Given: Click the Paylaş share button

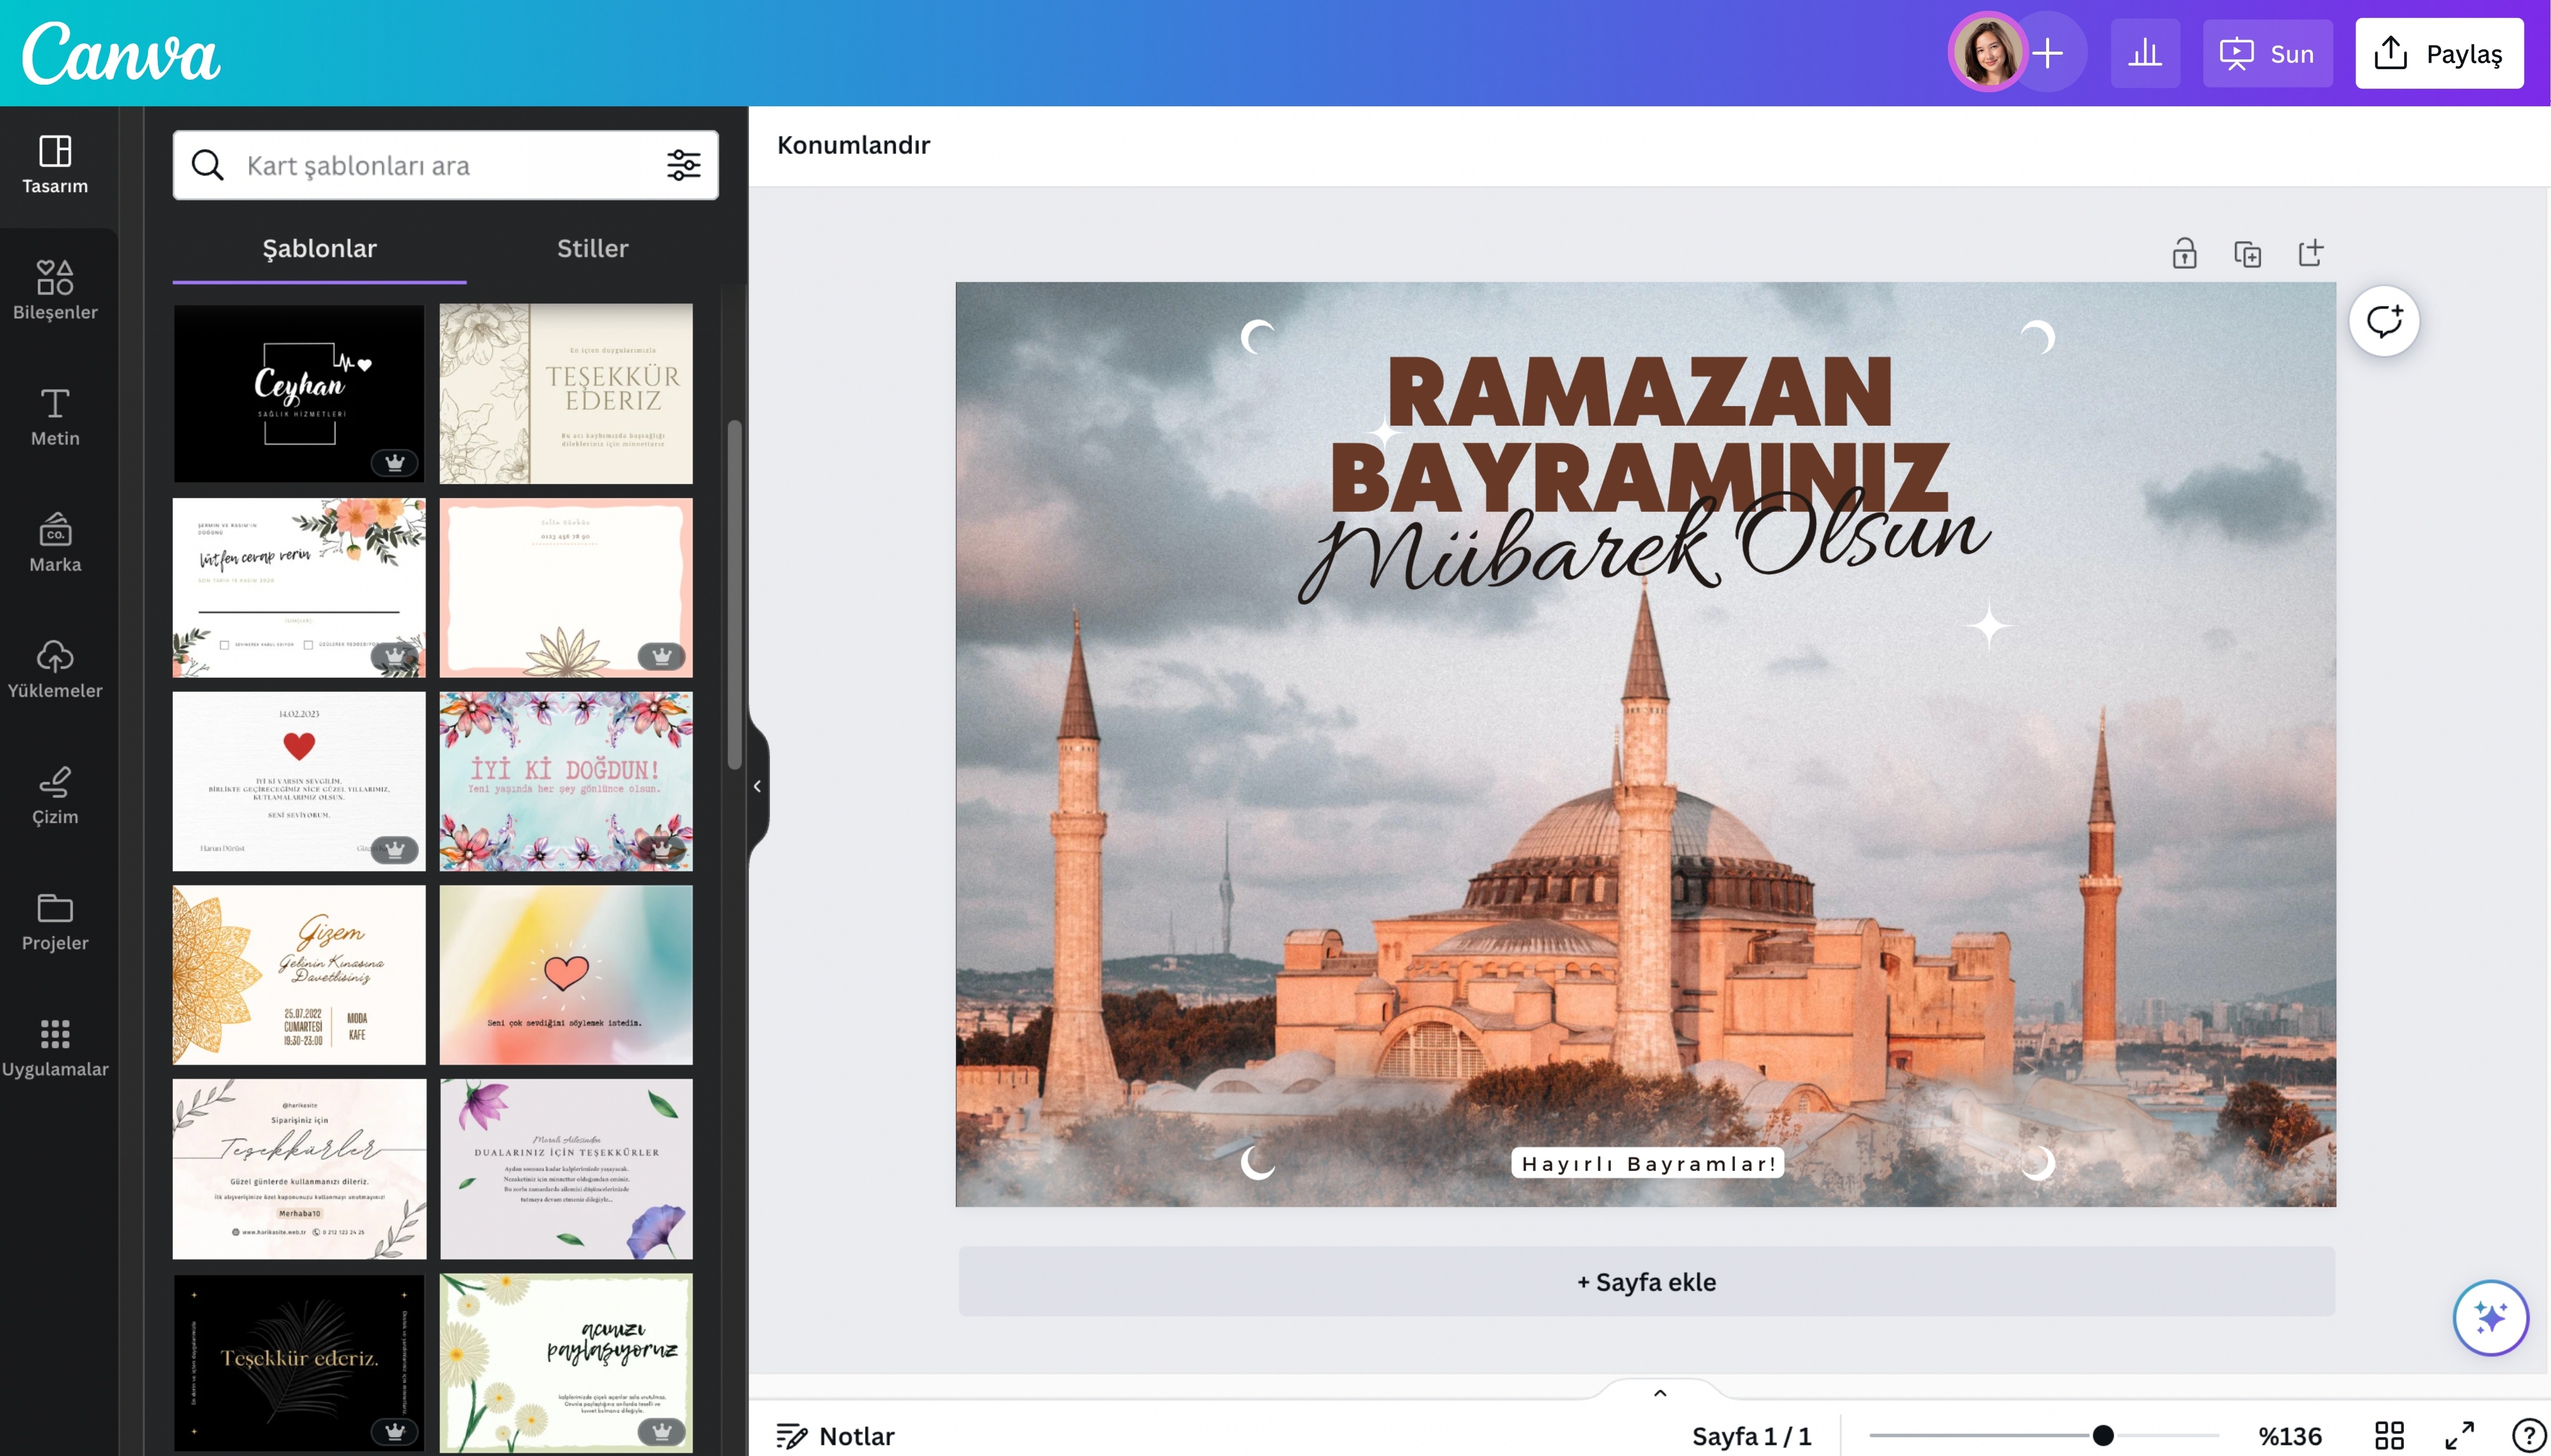Looking at the screenshot, I should (2439, 53).
